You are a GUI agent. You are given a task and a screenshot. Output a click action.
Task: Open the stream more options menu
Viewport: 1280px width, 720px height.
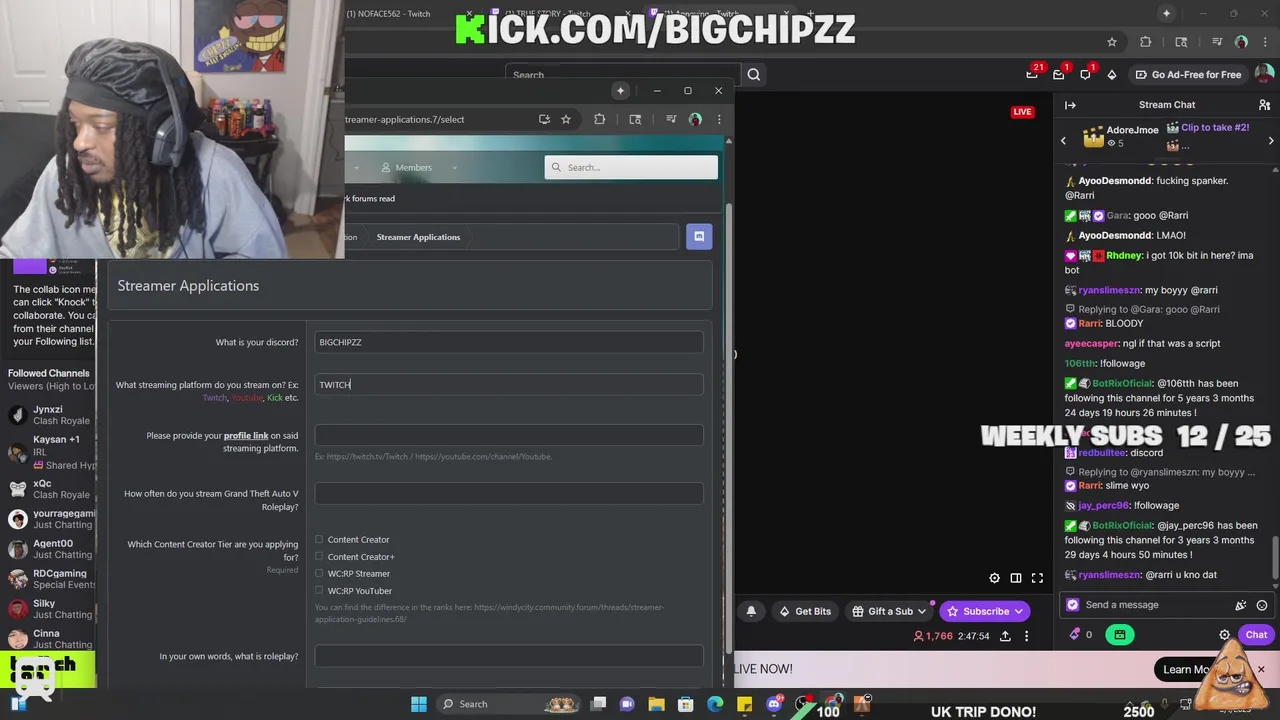(x=1026, y=636)
